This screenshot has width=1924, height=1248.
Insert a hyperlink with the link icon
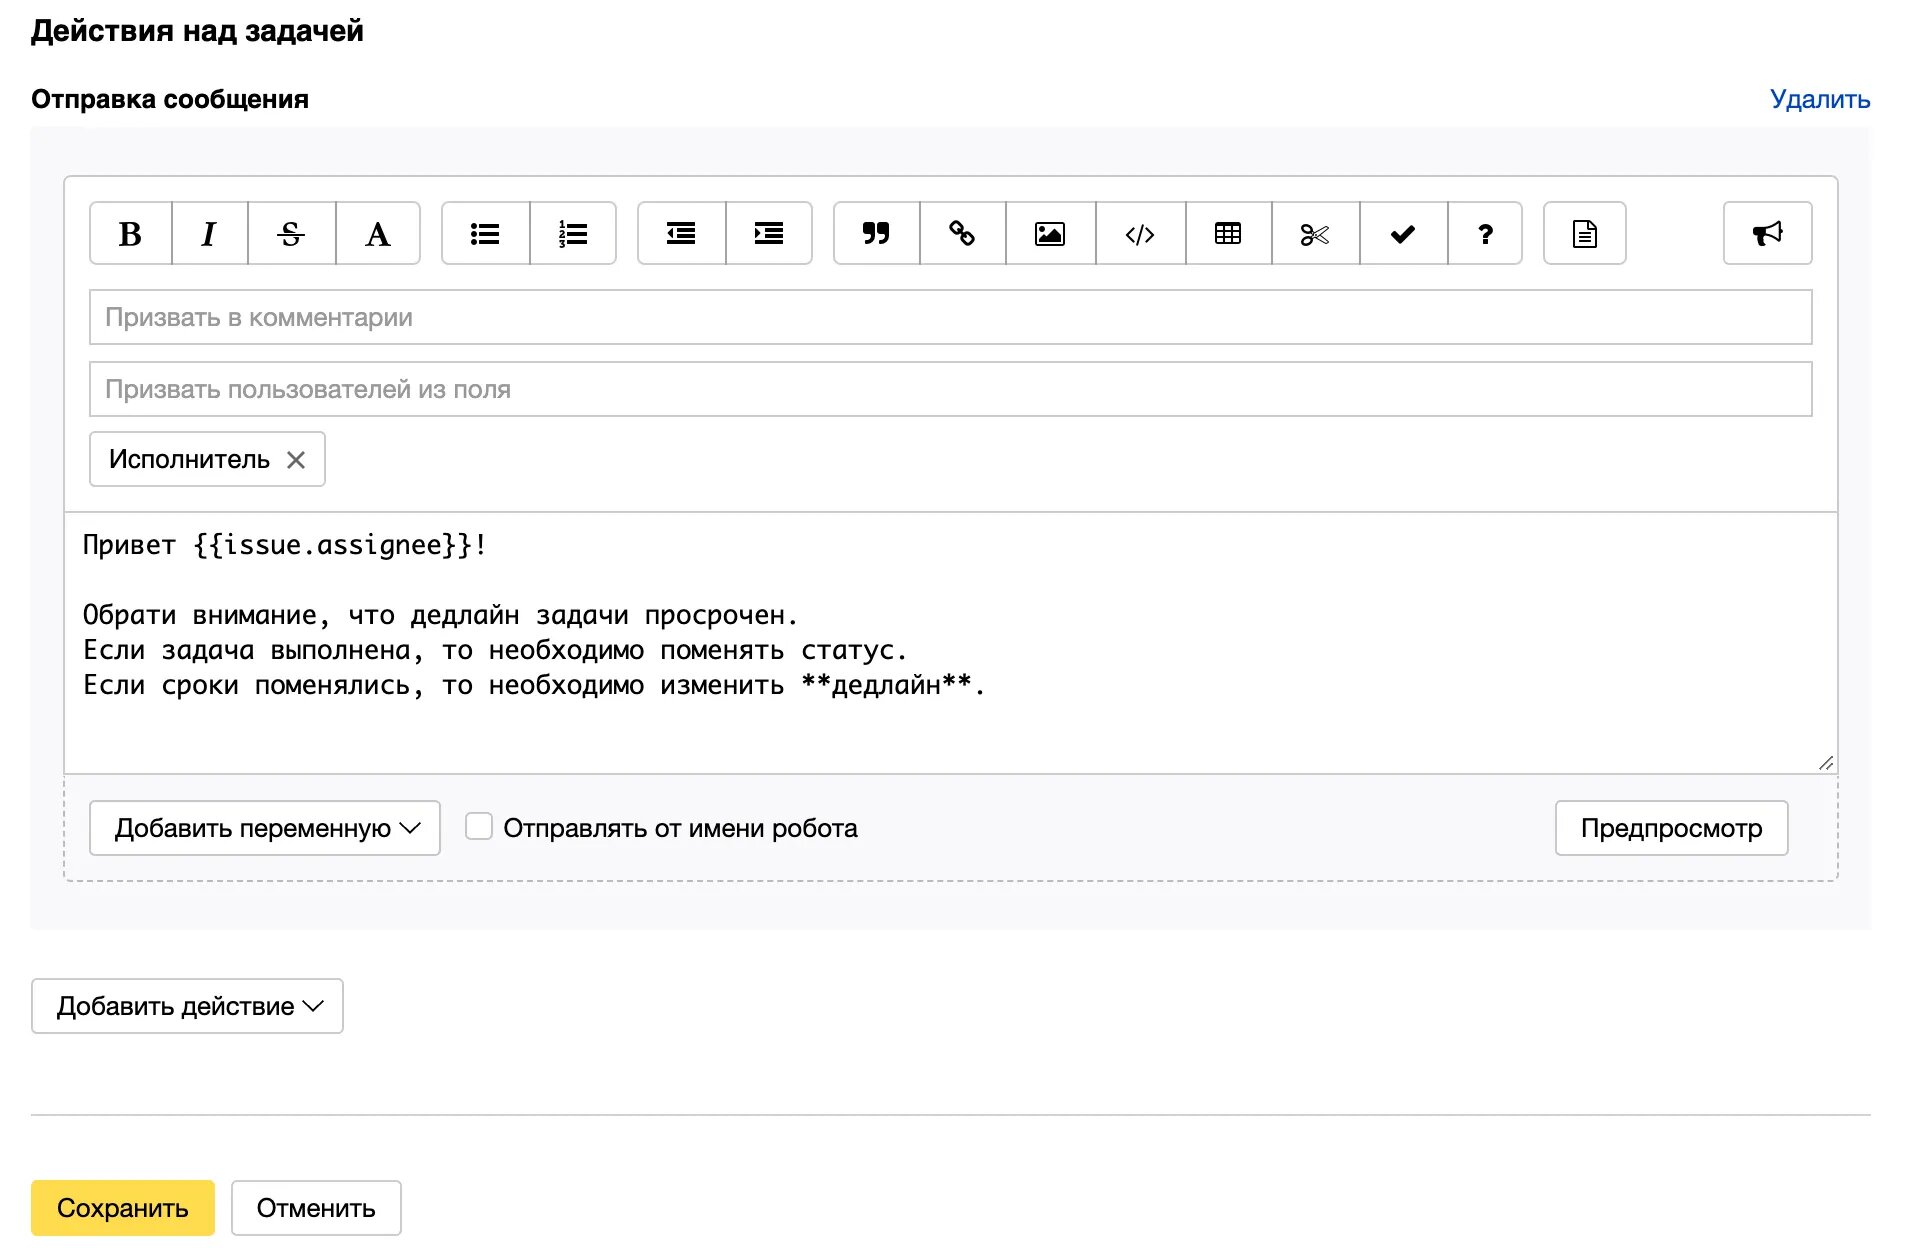(962, 234)
